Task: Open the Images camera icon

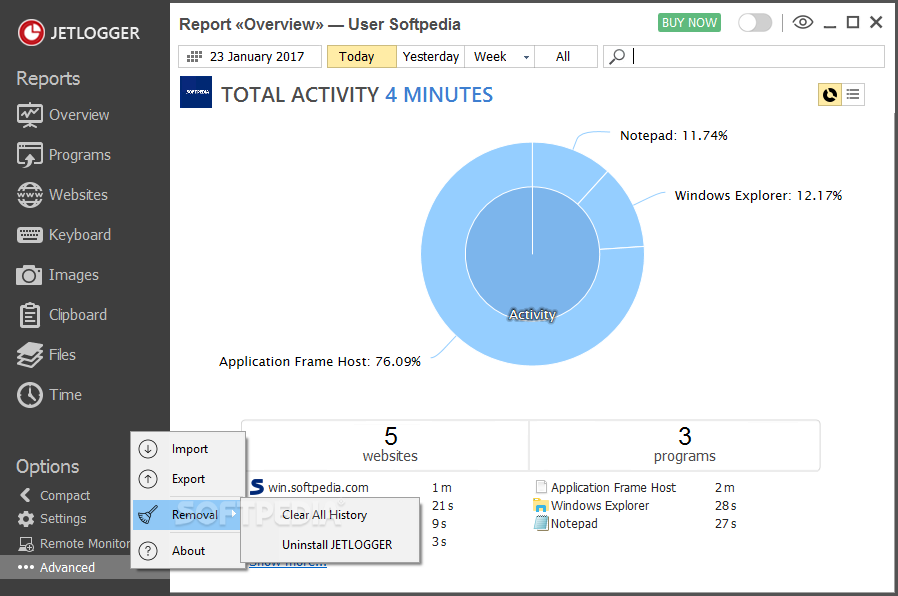Action: pyautogui.click(x=29, y=275)
